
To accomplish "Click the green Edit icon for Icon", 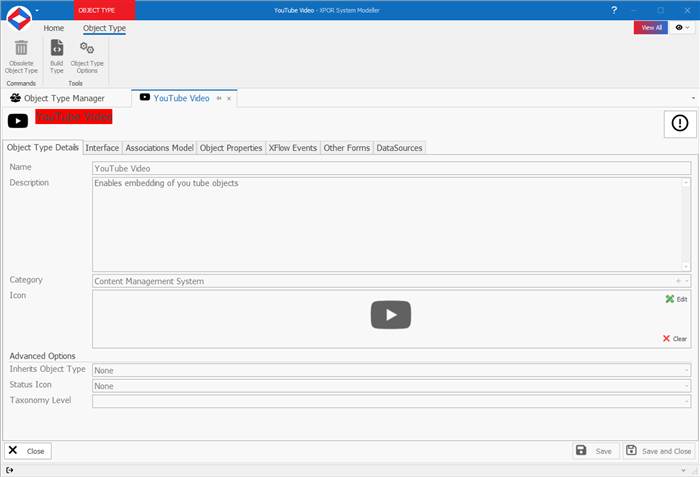I will [x=670, y=299].
